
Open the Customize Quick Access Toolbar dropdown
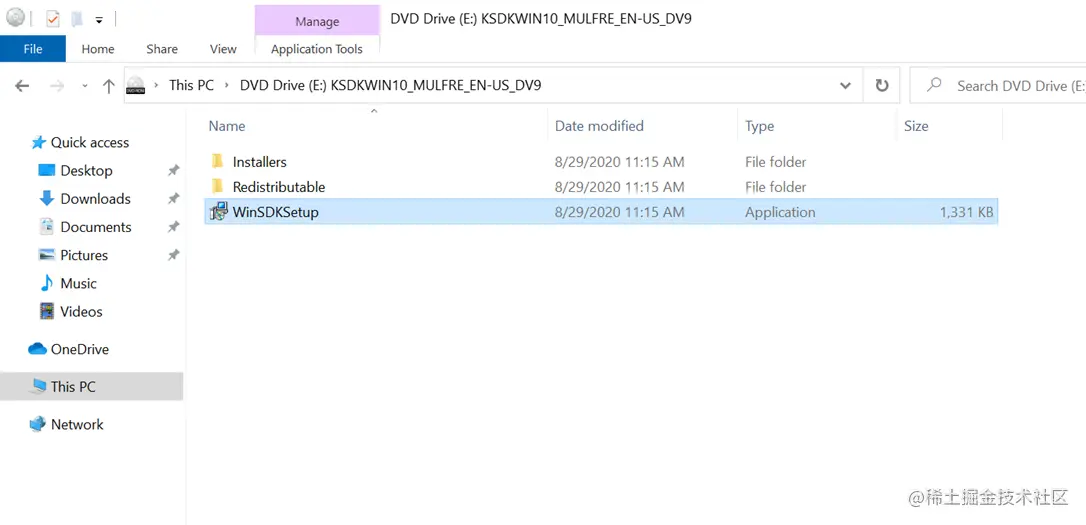point(99,20)
